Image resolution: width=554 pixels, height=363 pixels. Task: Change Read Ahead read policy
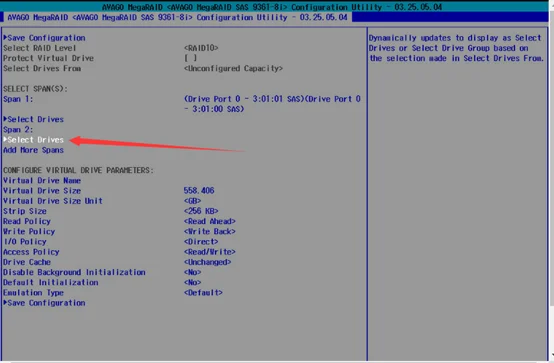click(x=210, y=222)
